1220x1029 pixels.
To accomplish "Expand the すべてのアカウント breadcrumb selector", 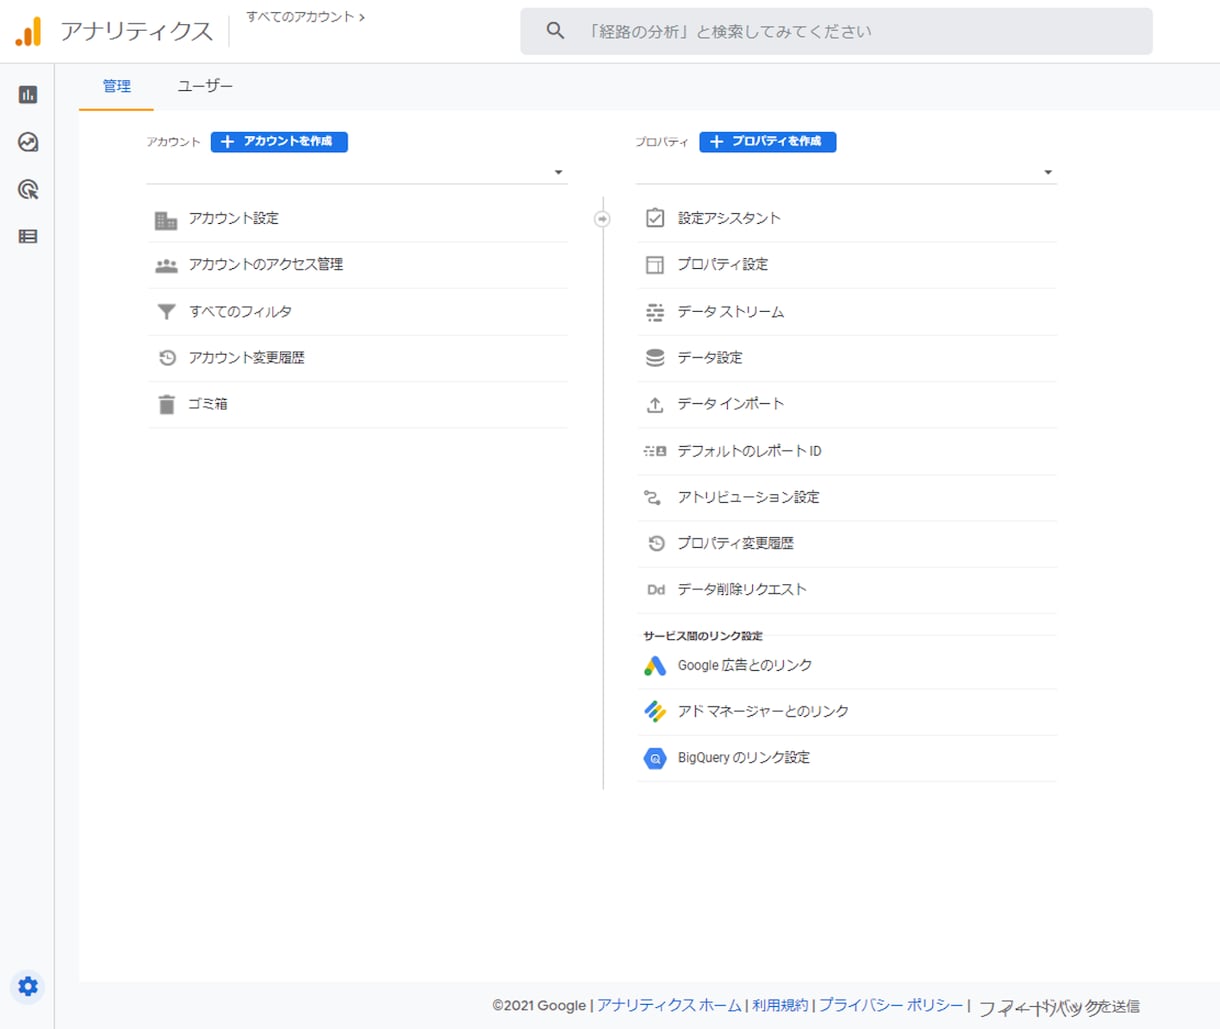I will coord(305,17).
